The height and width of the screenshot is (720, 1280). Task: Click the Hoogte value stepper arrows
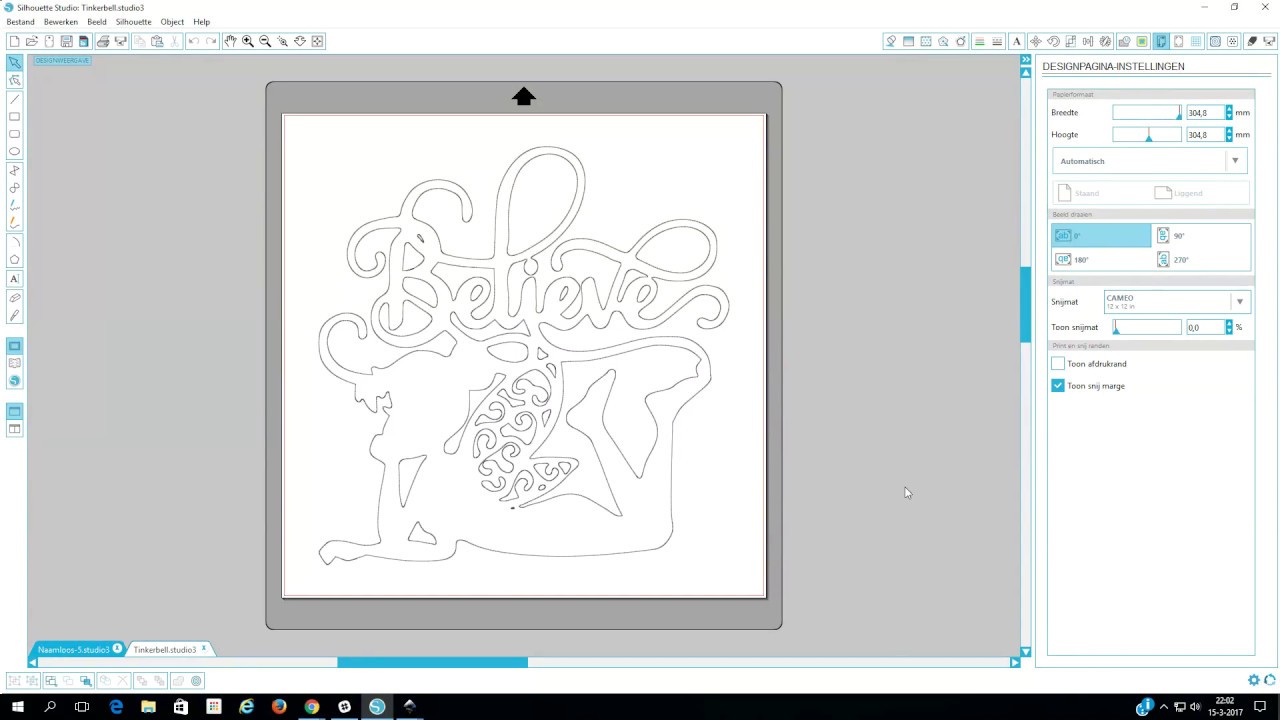click(x=1229, y=135)
